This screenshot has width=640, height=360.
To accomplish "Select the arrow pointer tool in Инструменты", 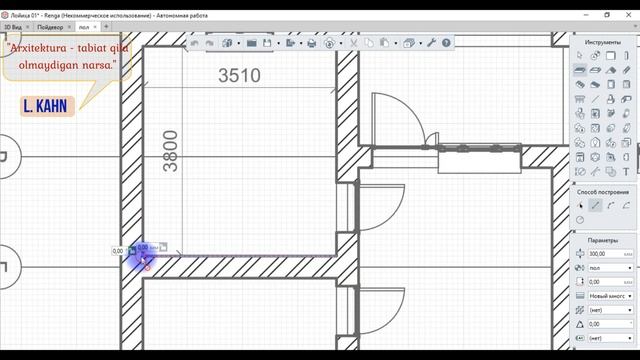I will click(580, 56).
